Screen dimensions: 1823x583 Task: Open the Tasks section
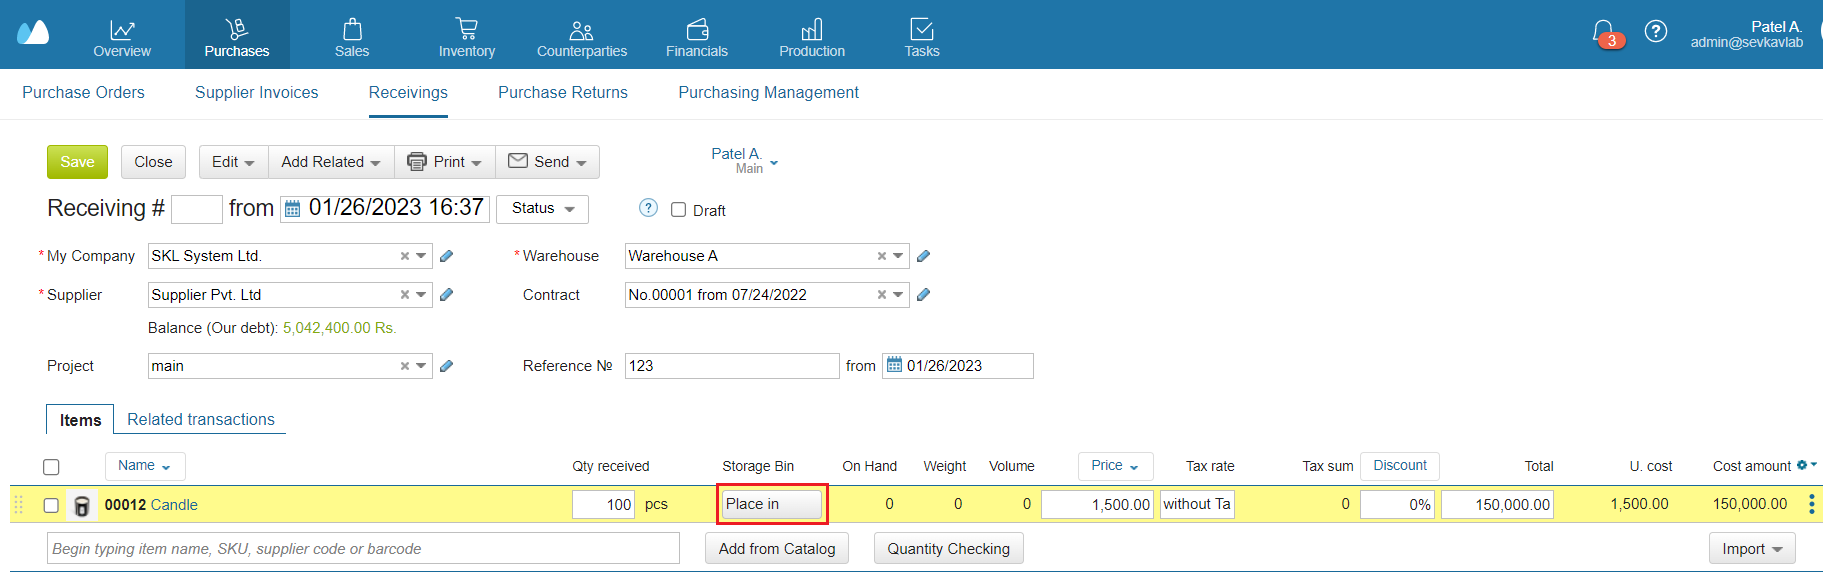point(922,35)
